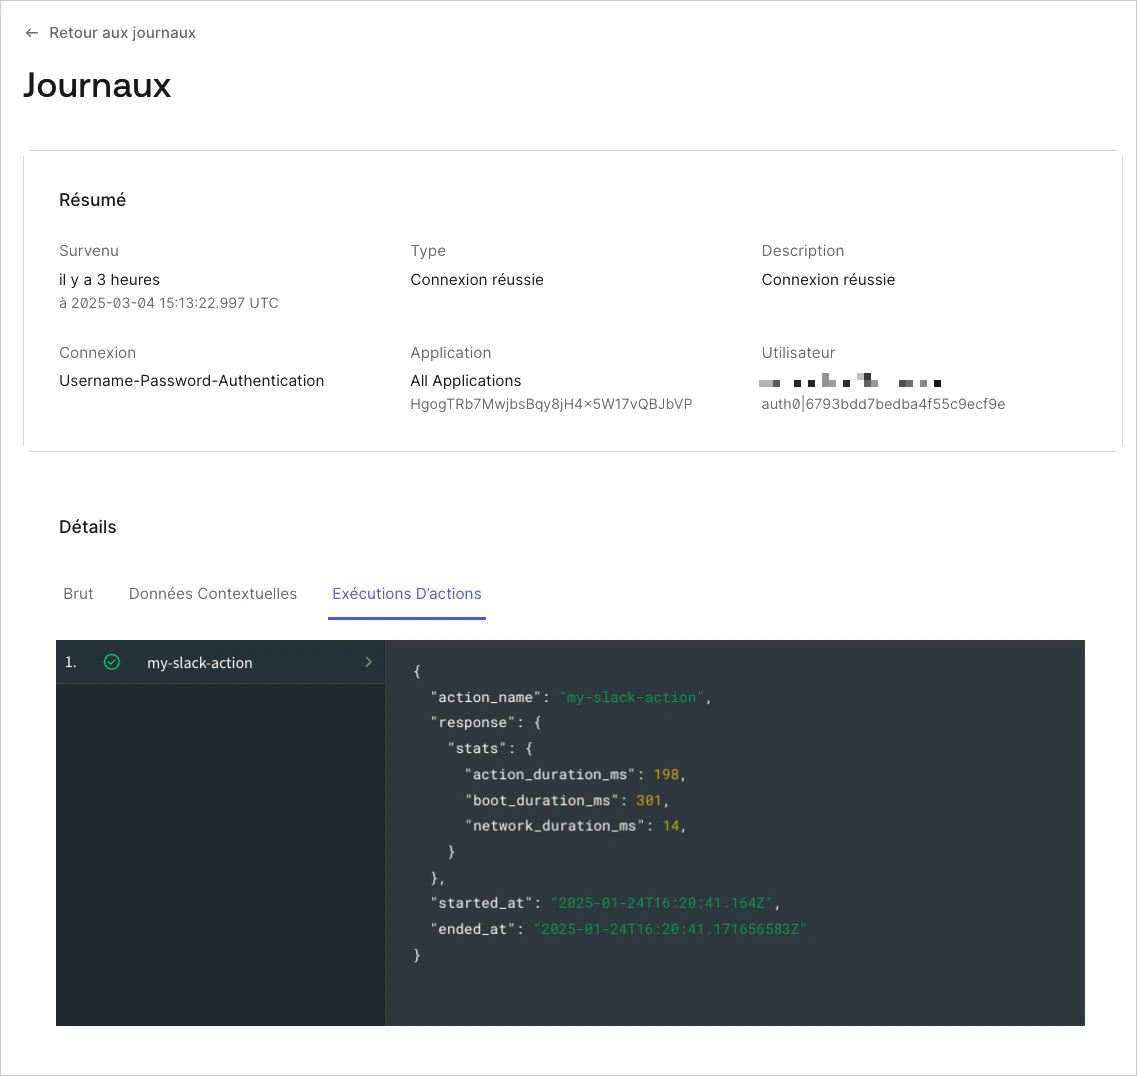This screenshot has height=1076, width=1137.
Task: Click the application client ID HgogTRb7...
Action: click(551, 404)
